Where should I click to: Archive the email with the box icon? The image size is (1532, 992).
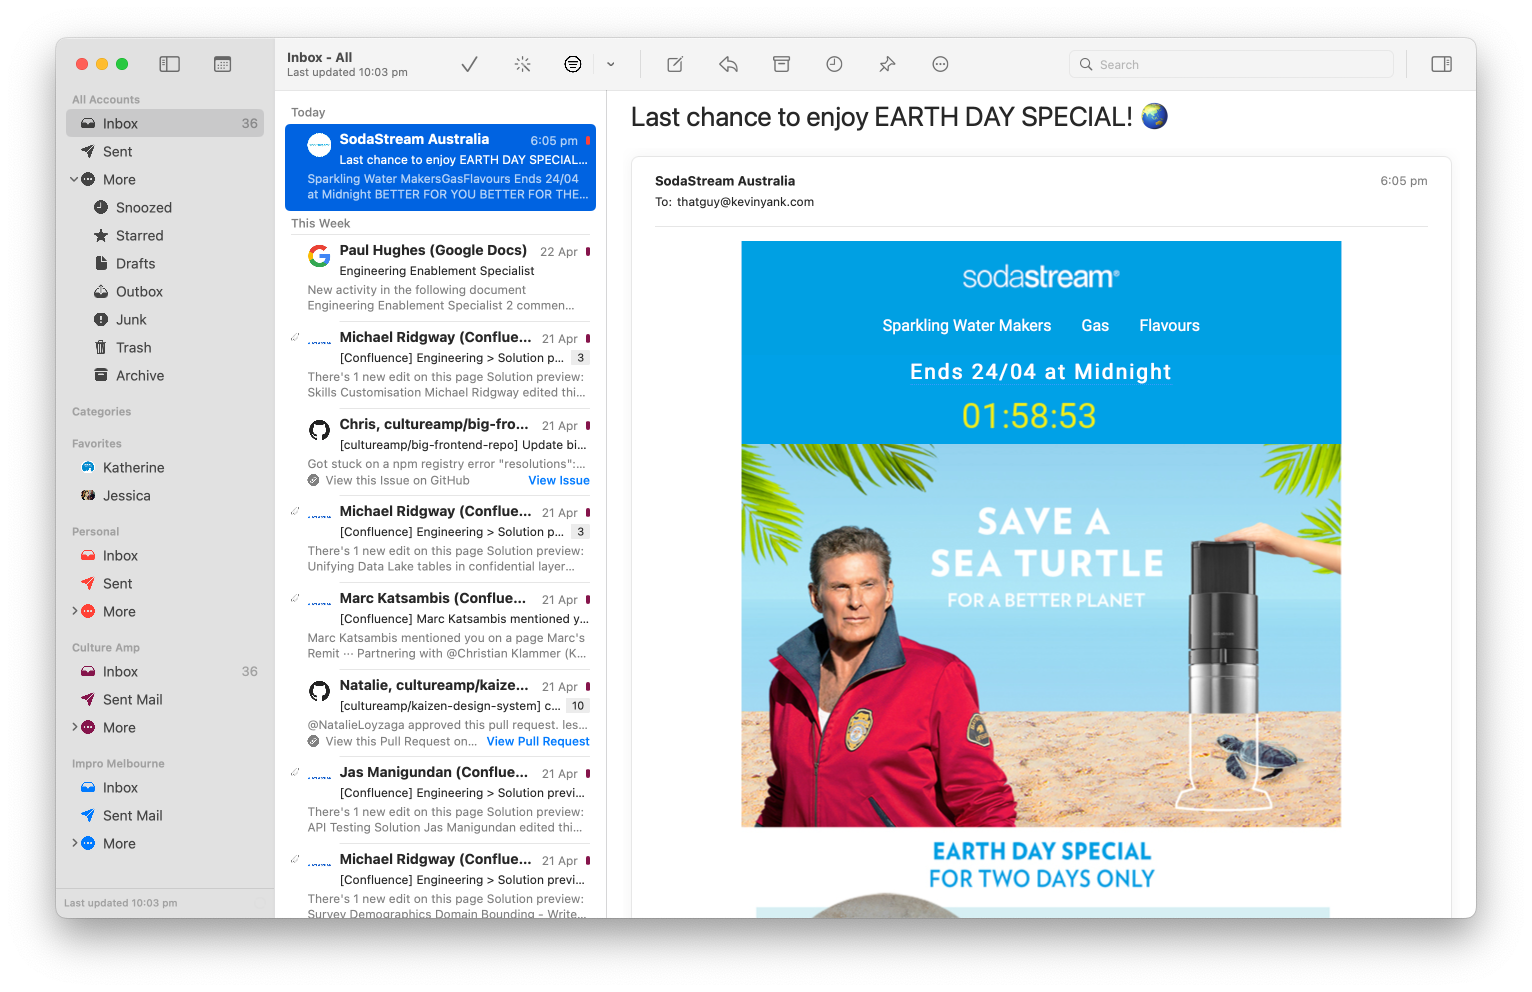781,64
